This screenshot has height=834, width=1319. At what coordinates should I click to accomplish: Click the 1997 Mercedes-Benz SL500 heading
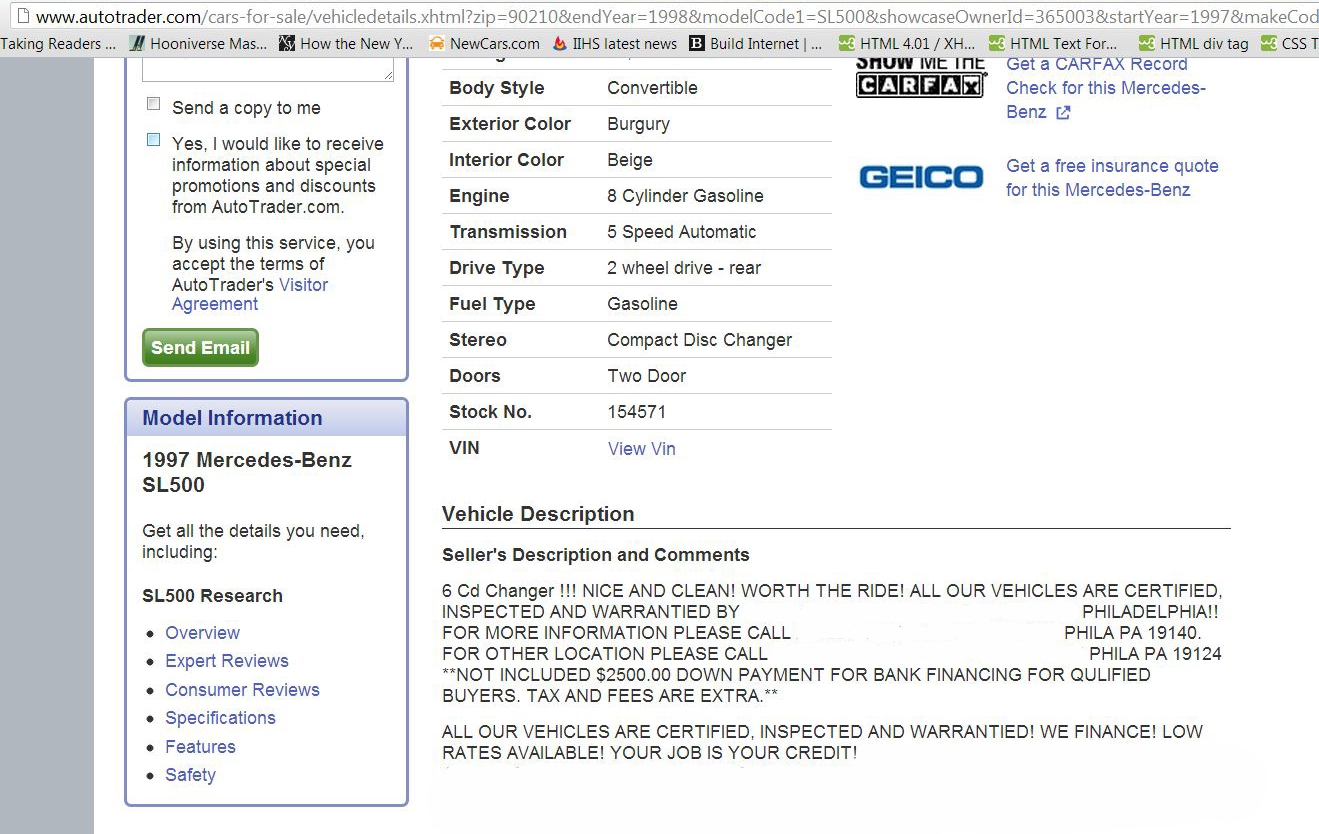[247, 472]
